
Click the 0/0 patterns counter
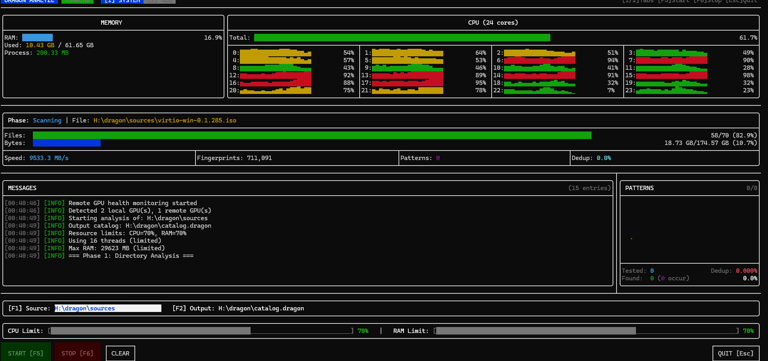752,188
